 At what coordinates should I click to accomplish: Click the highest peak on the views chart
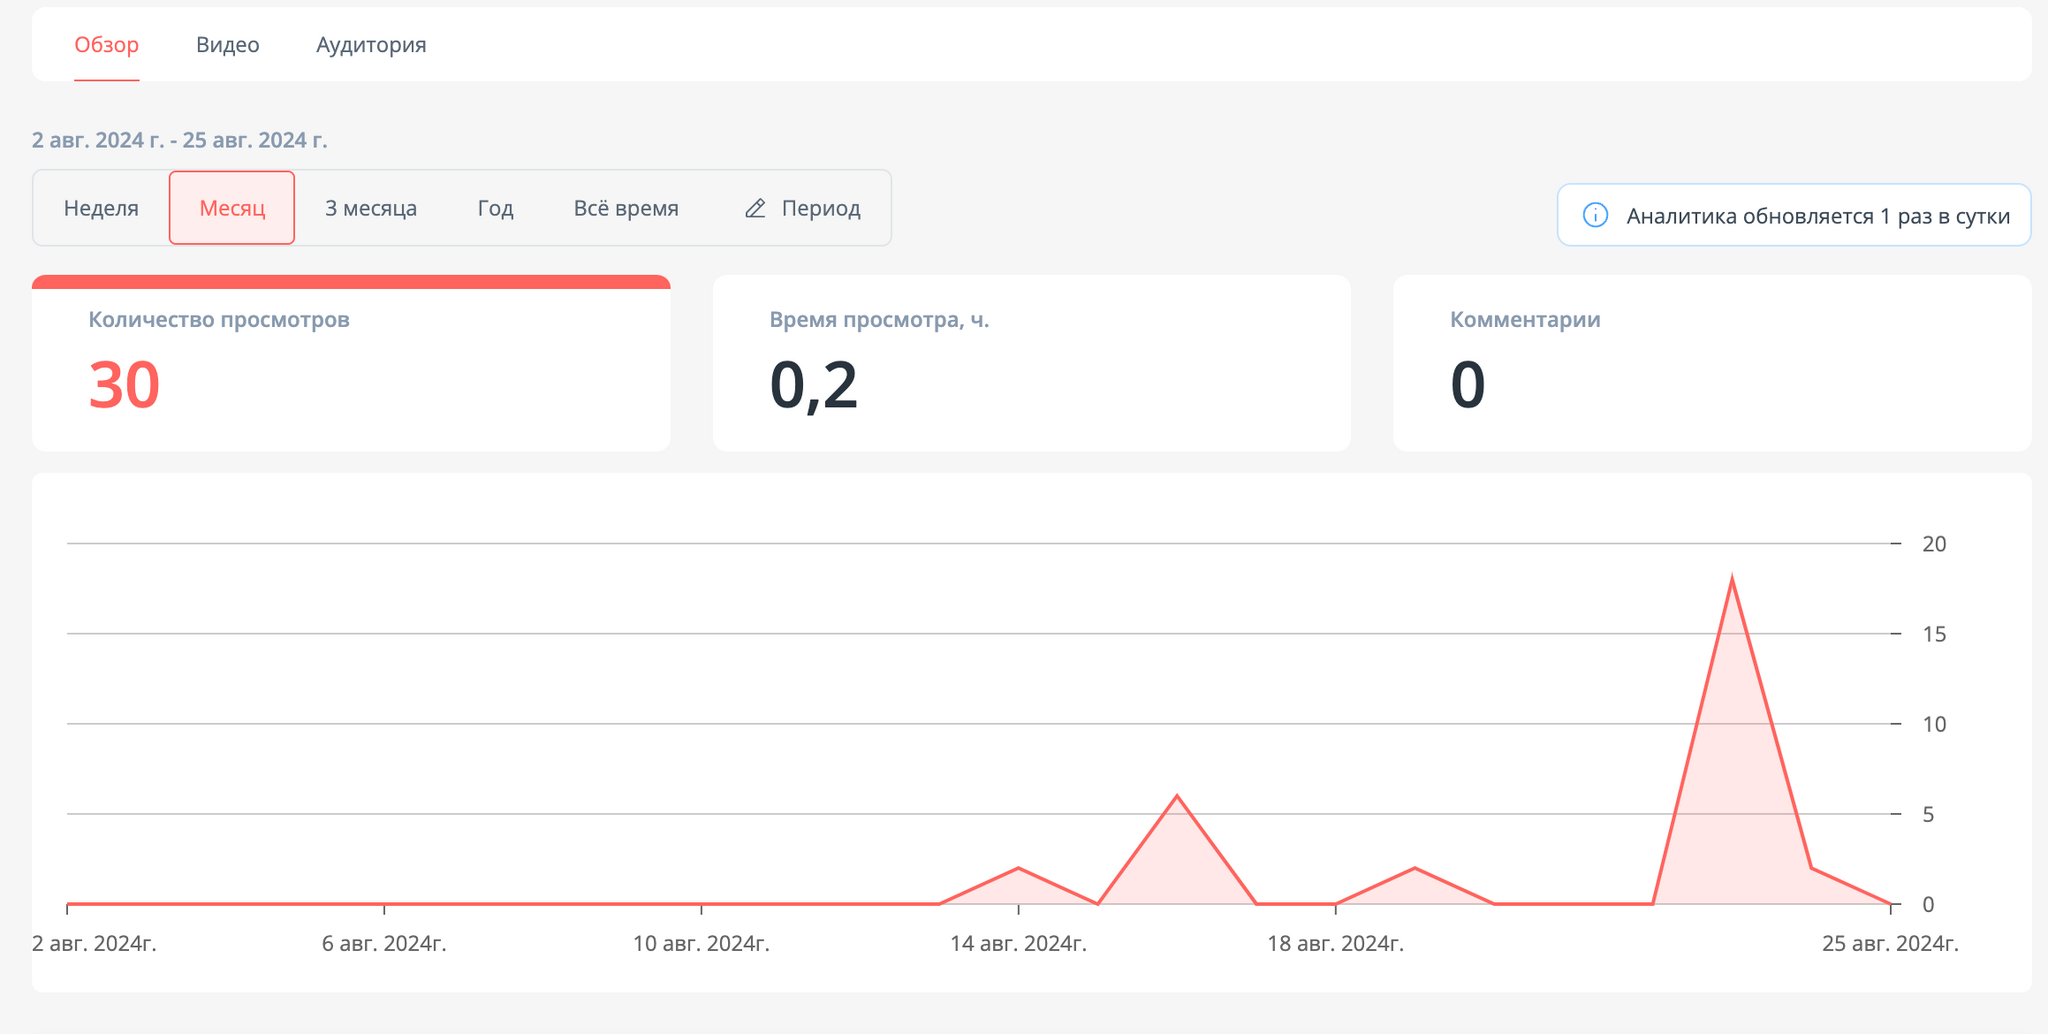[1731, 580]
